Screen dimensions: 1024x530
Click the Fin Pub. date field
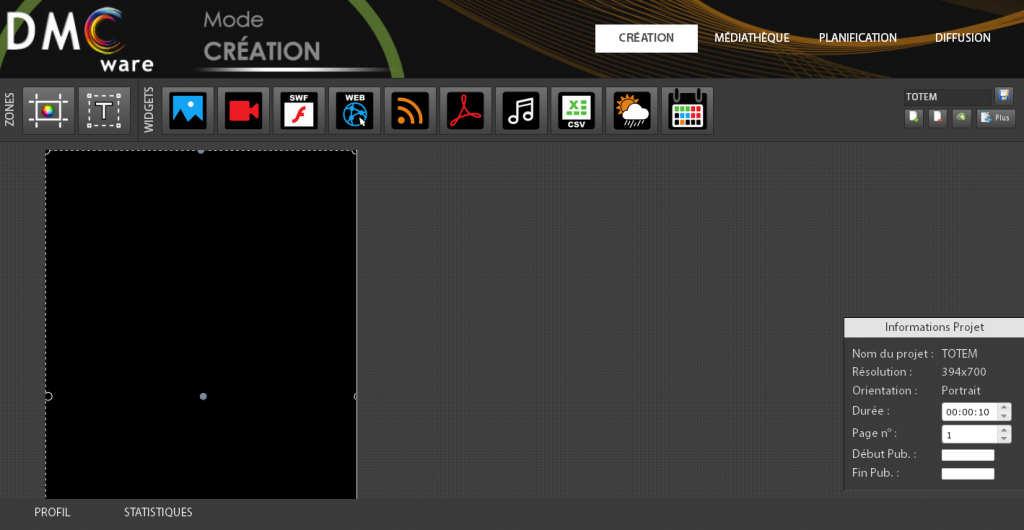(x=968, y=474)
